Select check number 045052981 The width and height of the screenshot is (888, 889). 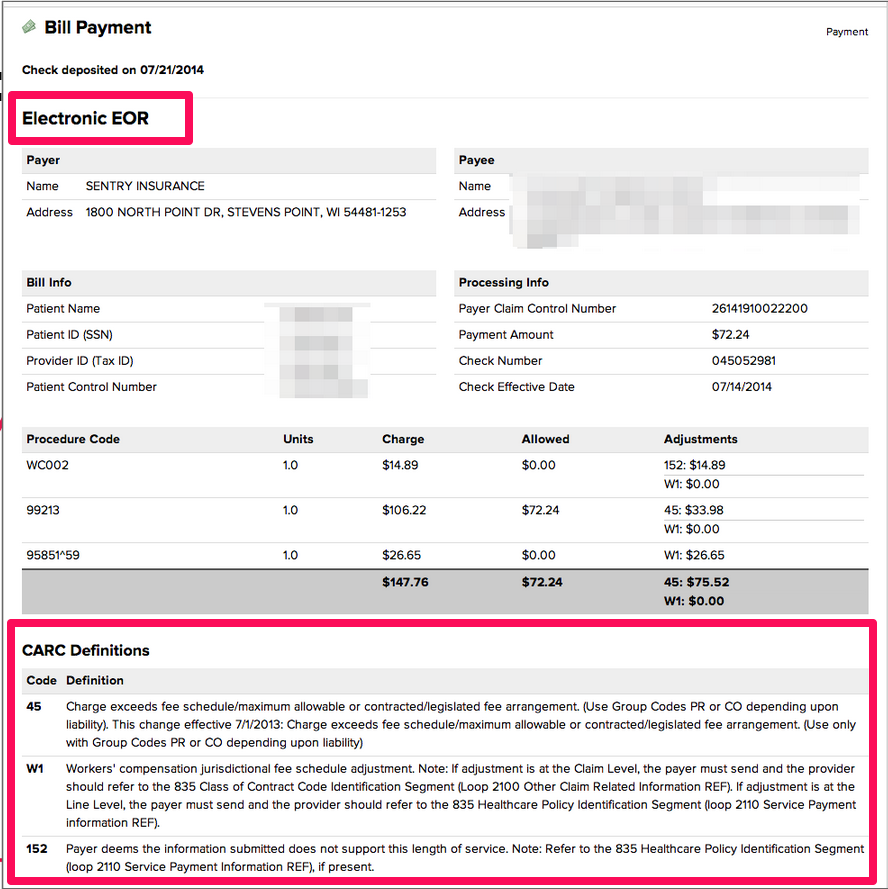743,361
